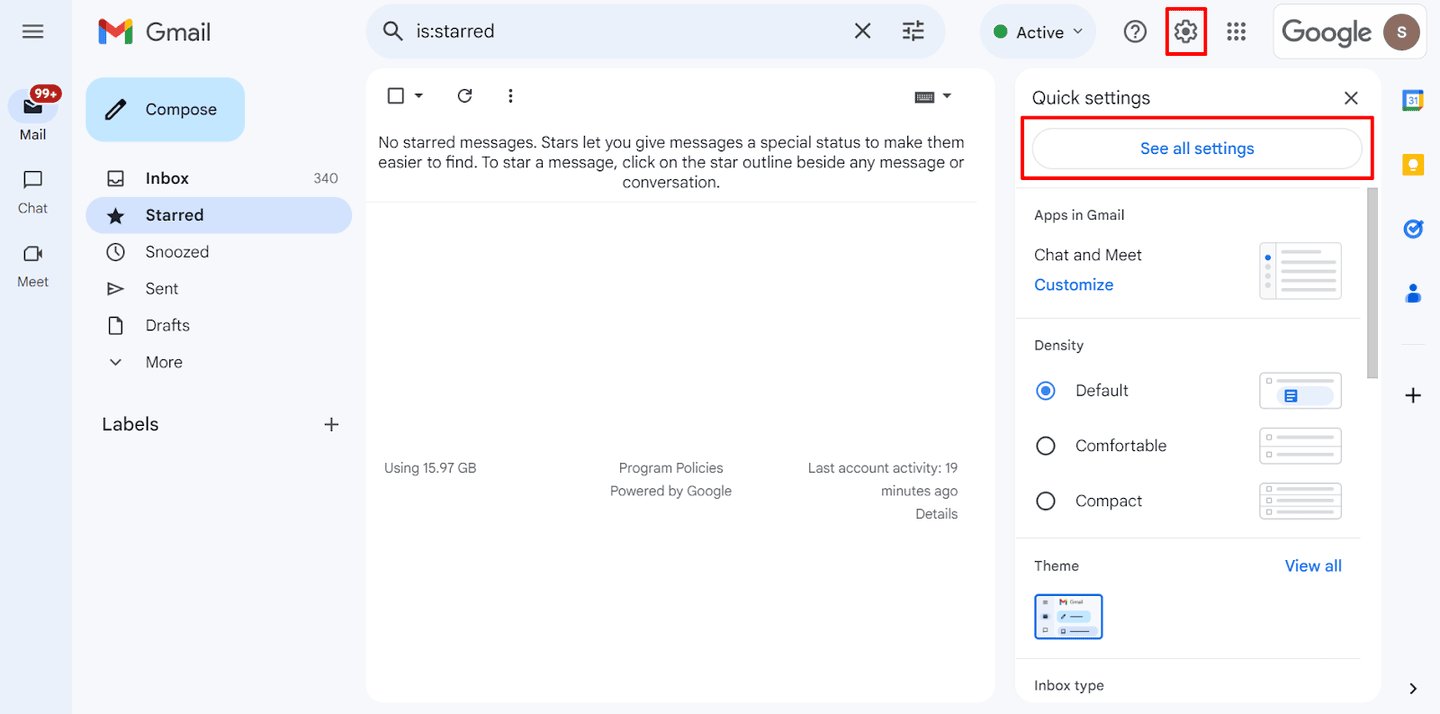Hide side panel with the bottom chevron
This screenshot has height=714, width=1440.
[1413, 688]
